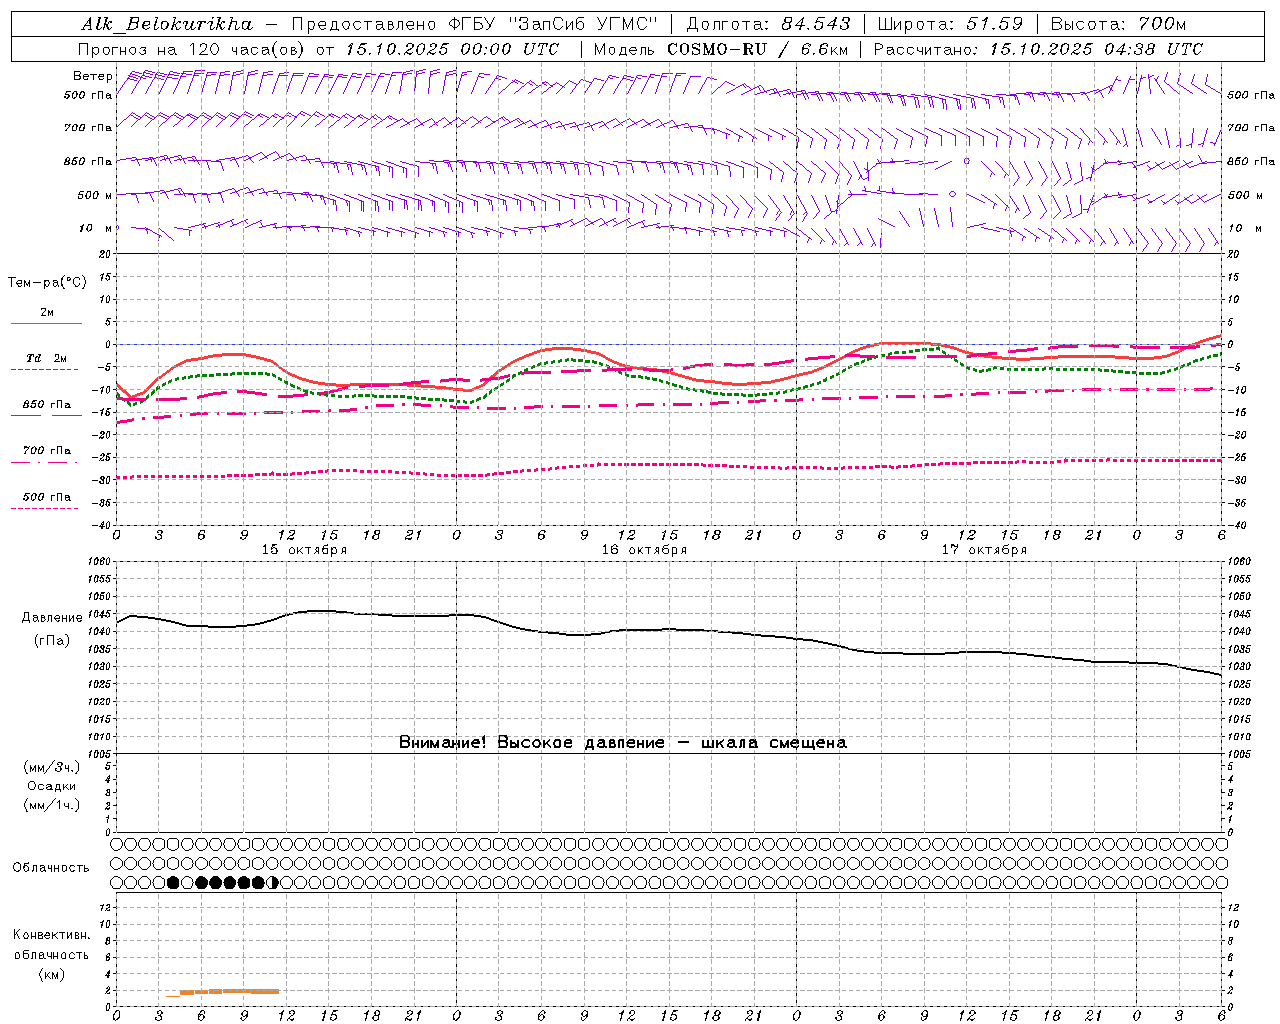The width and height of the screenshot is (1280, 1024).
Task: Click the half-filled cloud cover circle
Action: pos(273,883)
